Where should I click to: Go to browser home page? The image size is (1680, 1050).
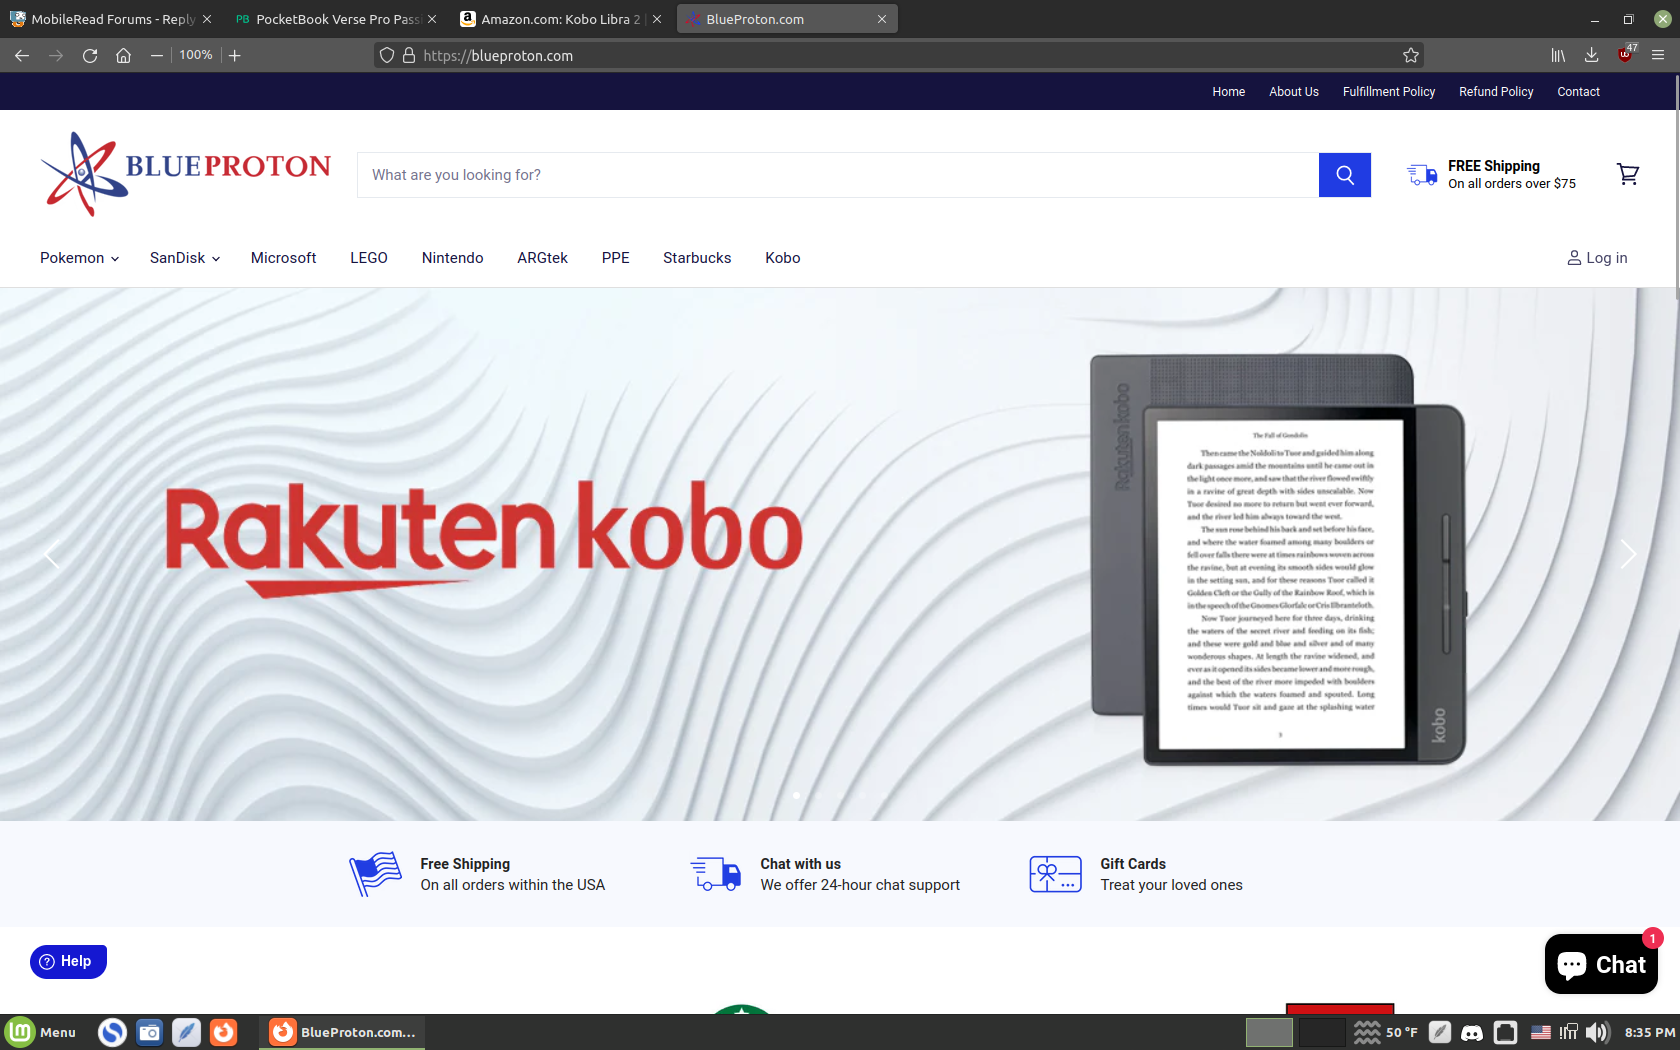(x=123, y=55)
